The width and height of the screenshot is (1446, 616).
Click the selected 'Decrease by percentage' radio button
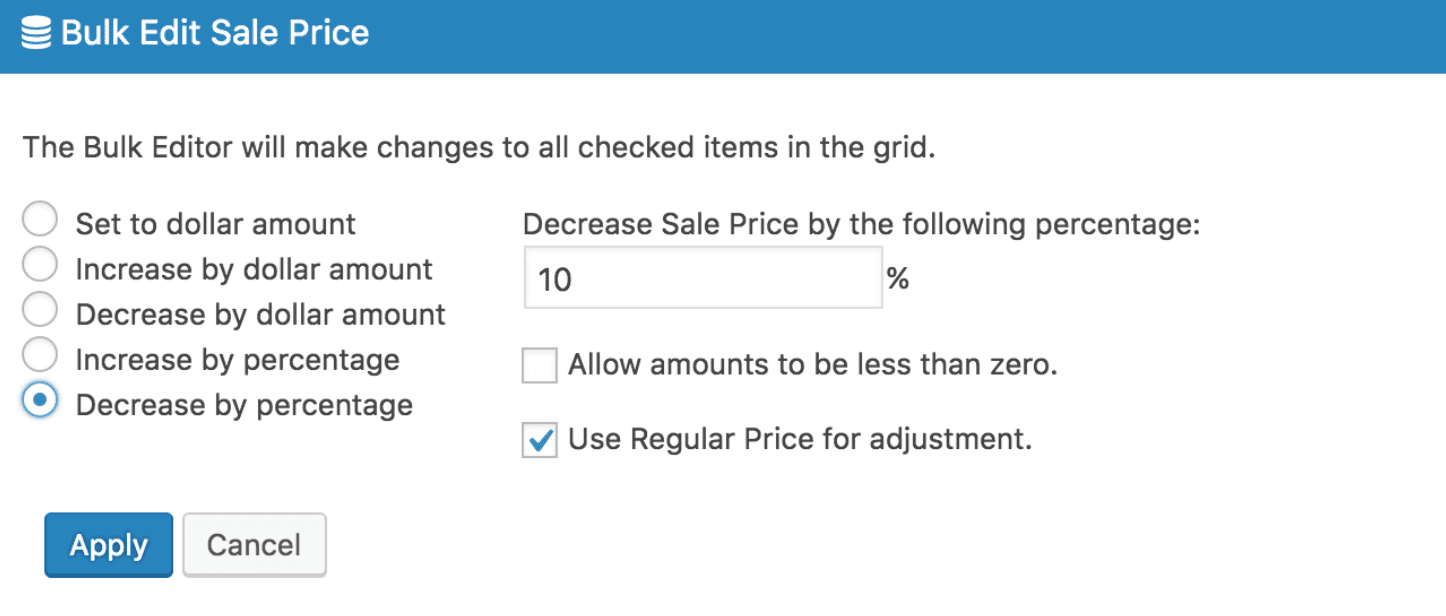point(40,402)
